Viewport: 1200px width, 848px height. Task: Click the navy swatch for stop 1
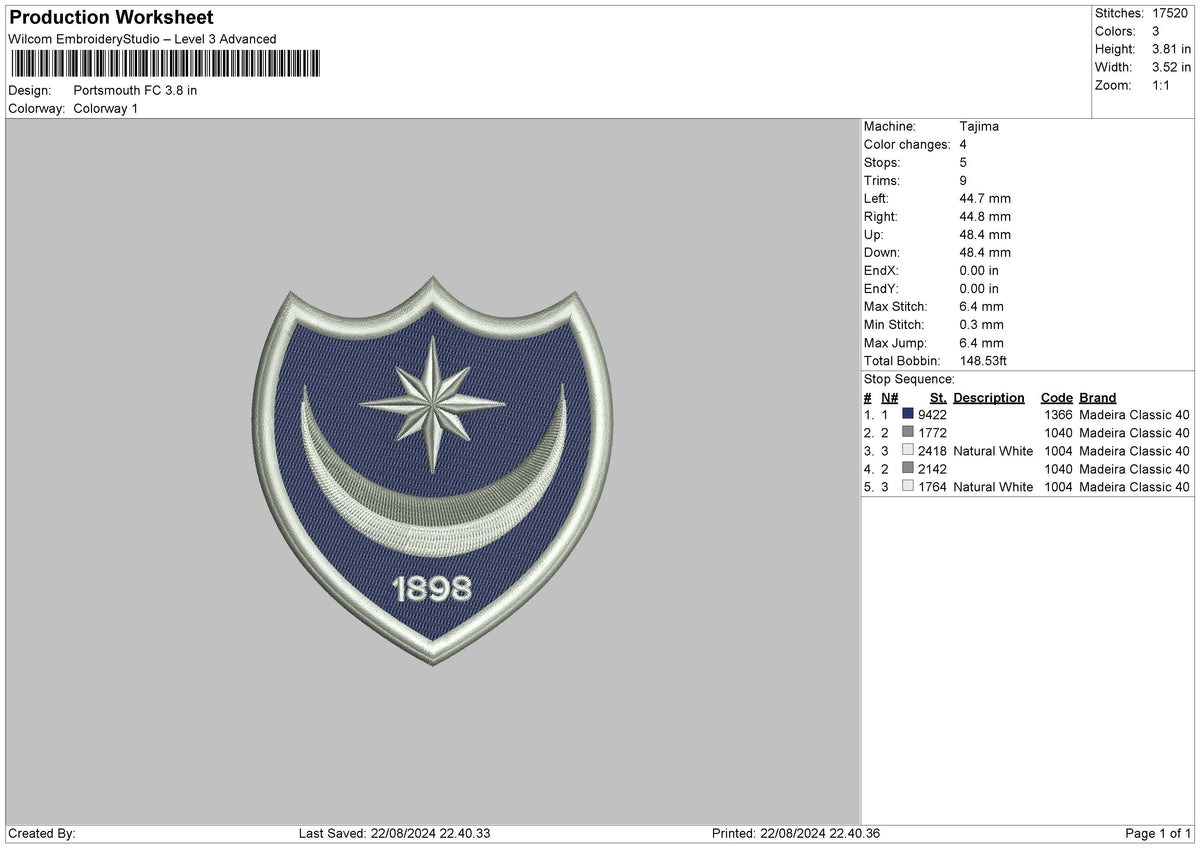908,414
